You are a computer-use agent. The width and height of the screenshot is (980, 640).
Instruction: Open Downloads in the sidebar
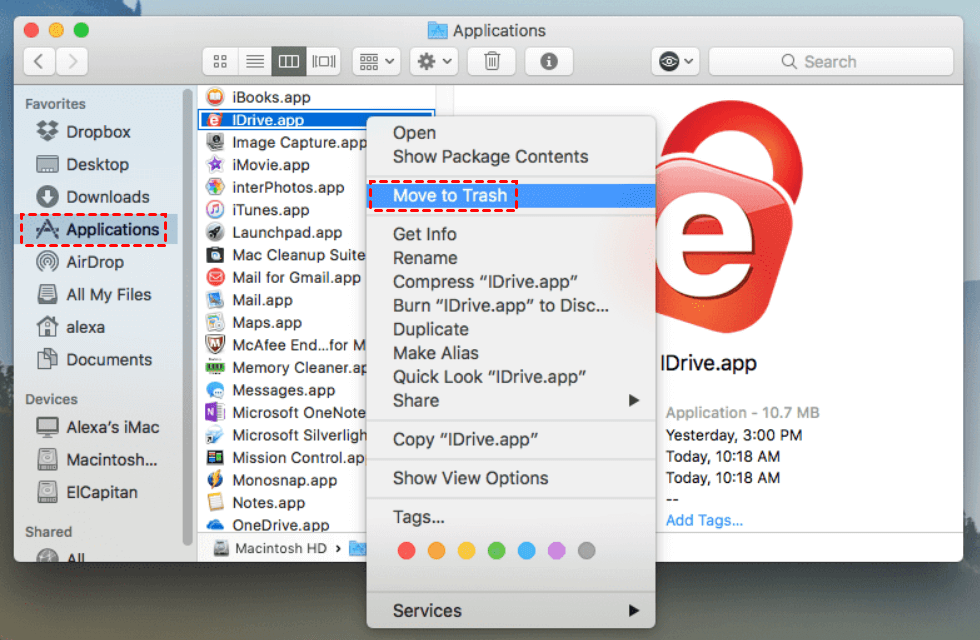click(108, 197)
